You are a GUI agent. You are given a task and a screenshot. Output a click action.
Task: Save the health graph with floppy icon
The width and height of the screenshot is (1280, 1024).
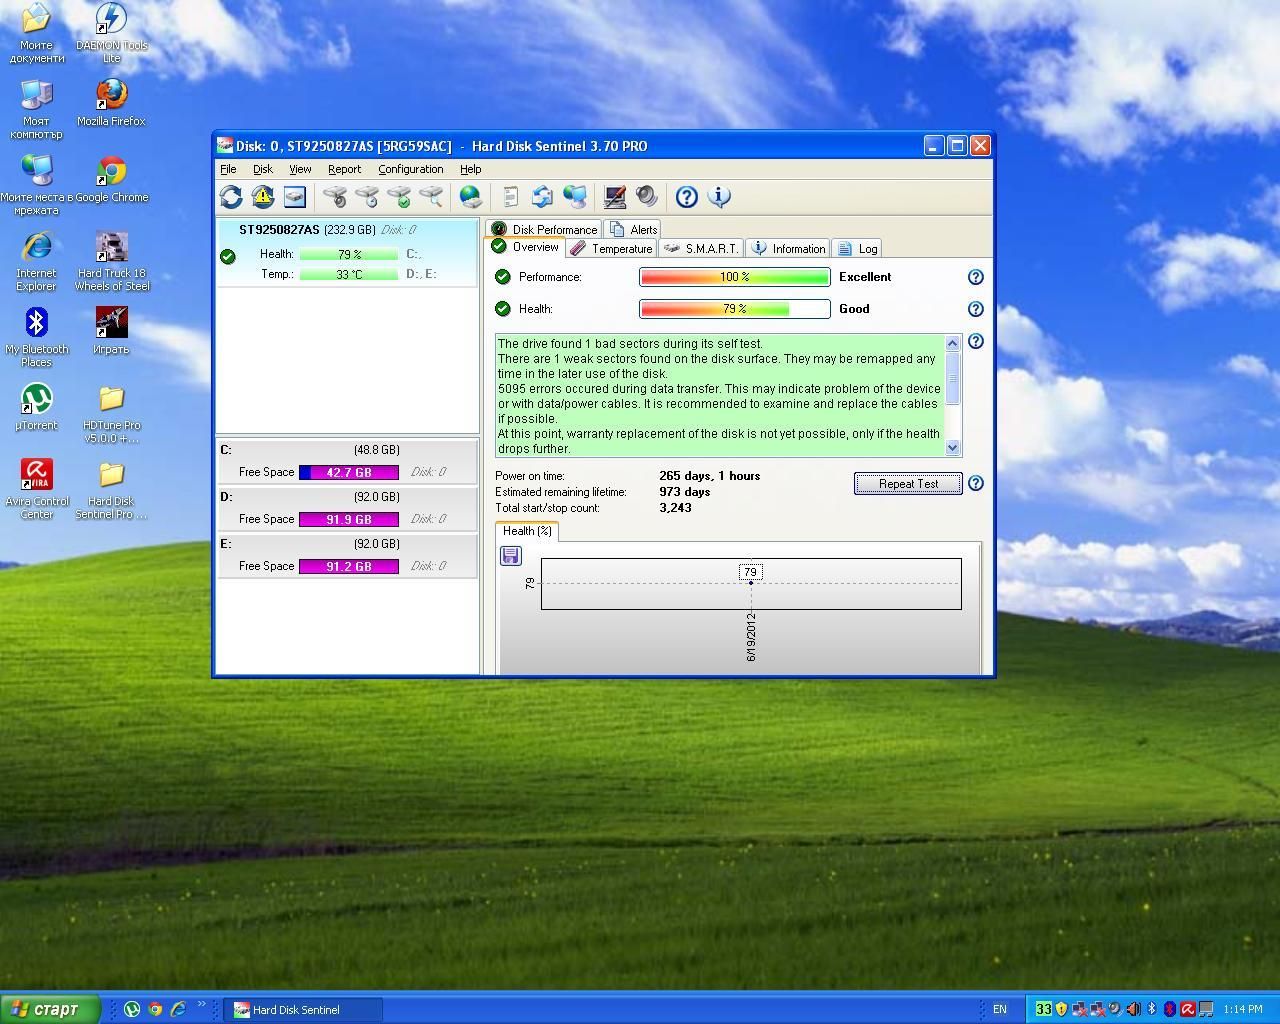click(511, 556)
